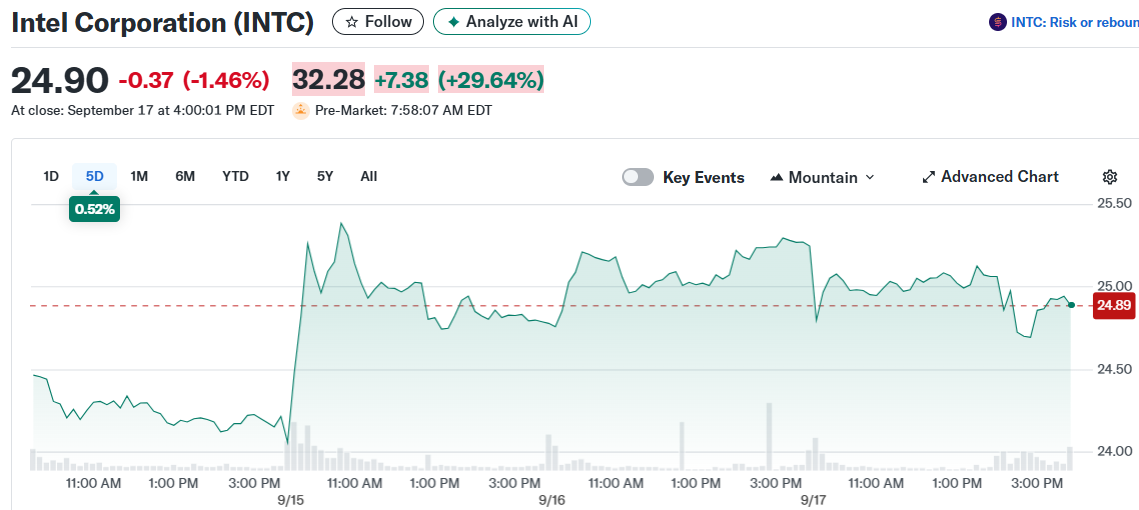Click the 9/15 date label on axis
Screen dimensions: 1139x510
point(289,500)
